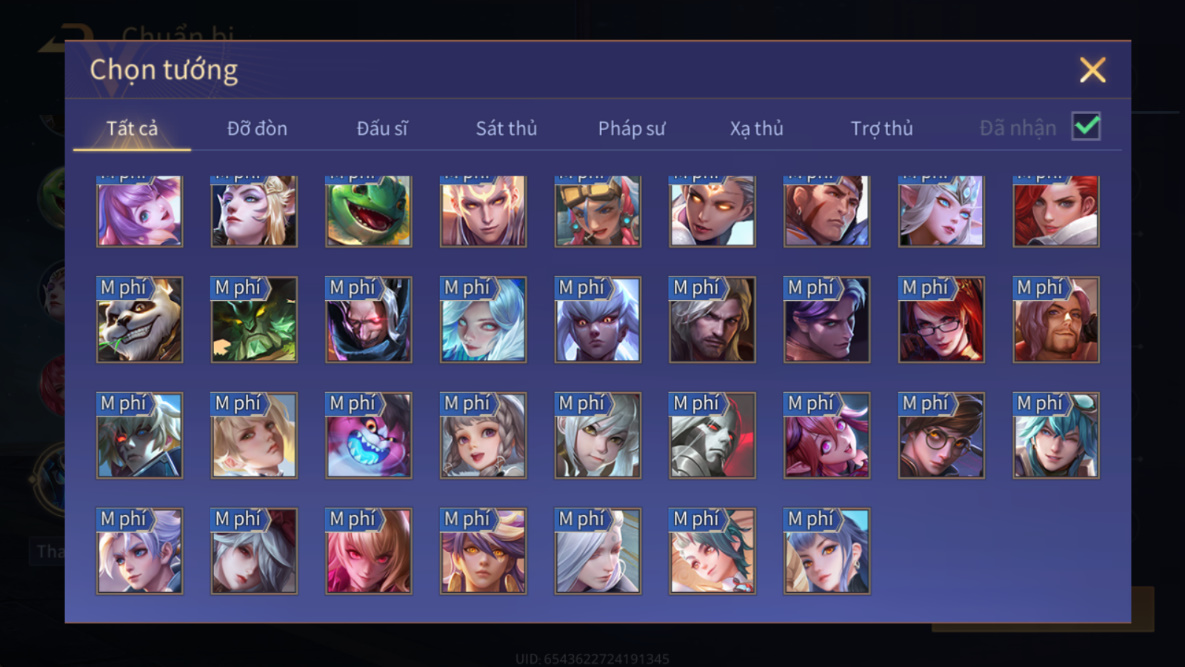Select the Tất cả tab
The width and height of the screenshot is (1185, 667).
132,128
